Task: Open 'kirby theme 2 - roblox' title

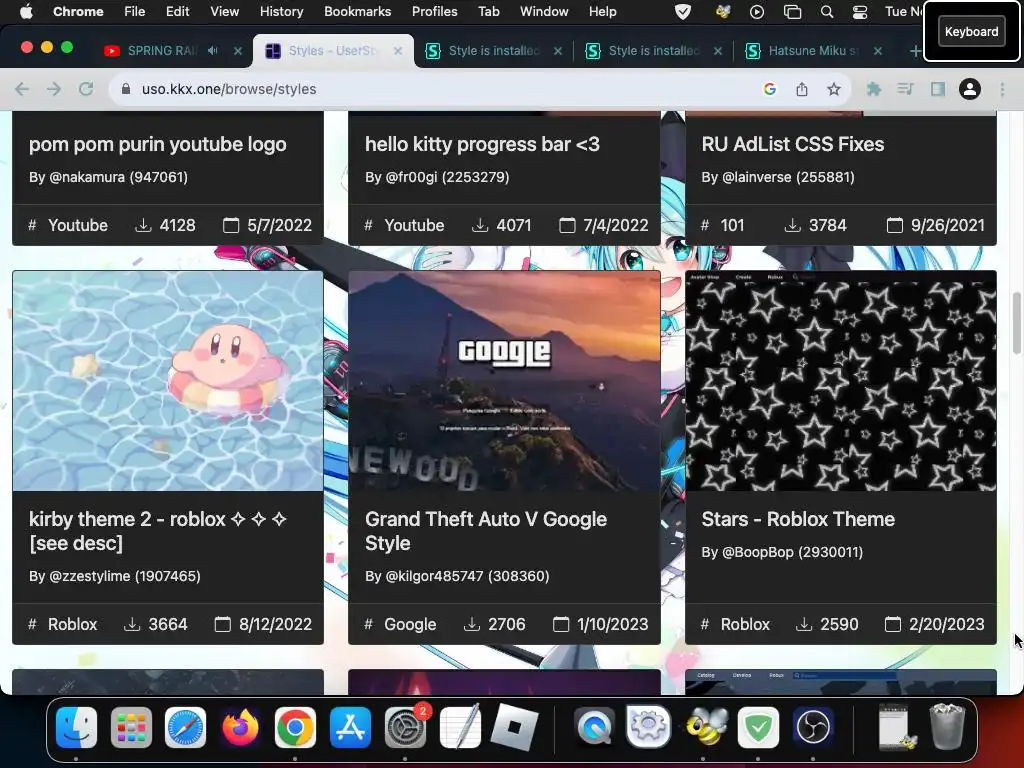Action: tap(157, 531)
